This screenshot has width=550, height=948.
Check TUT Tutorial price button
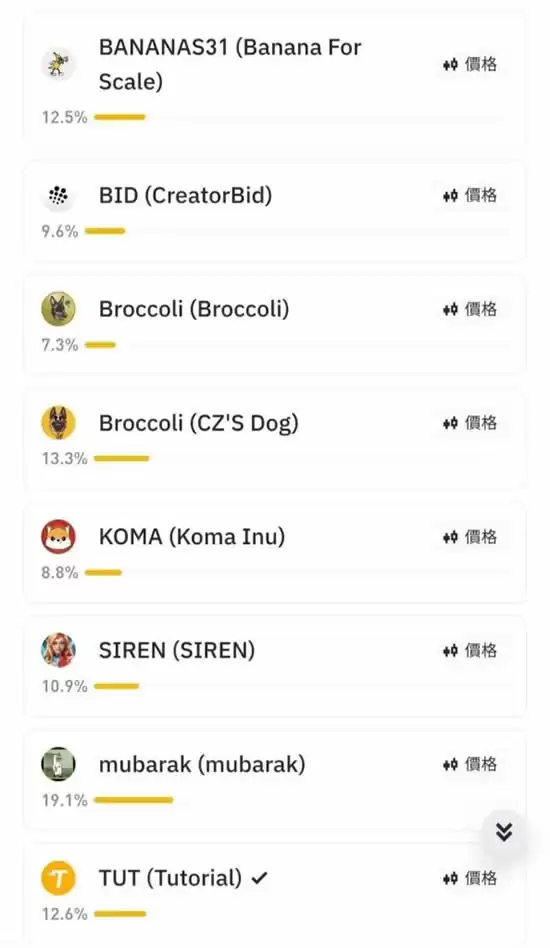click(470, 877)
